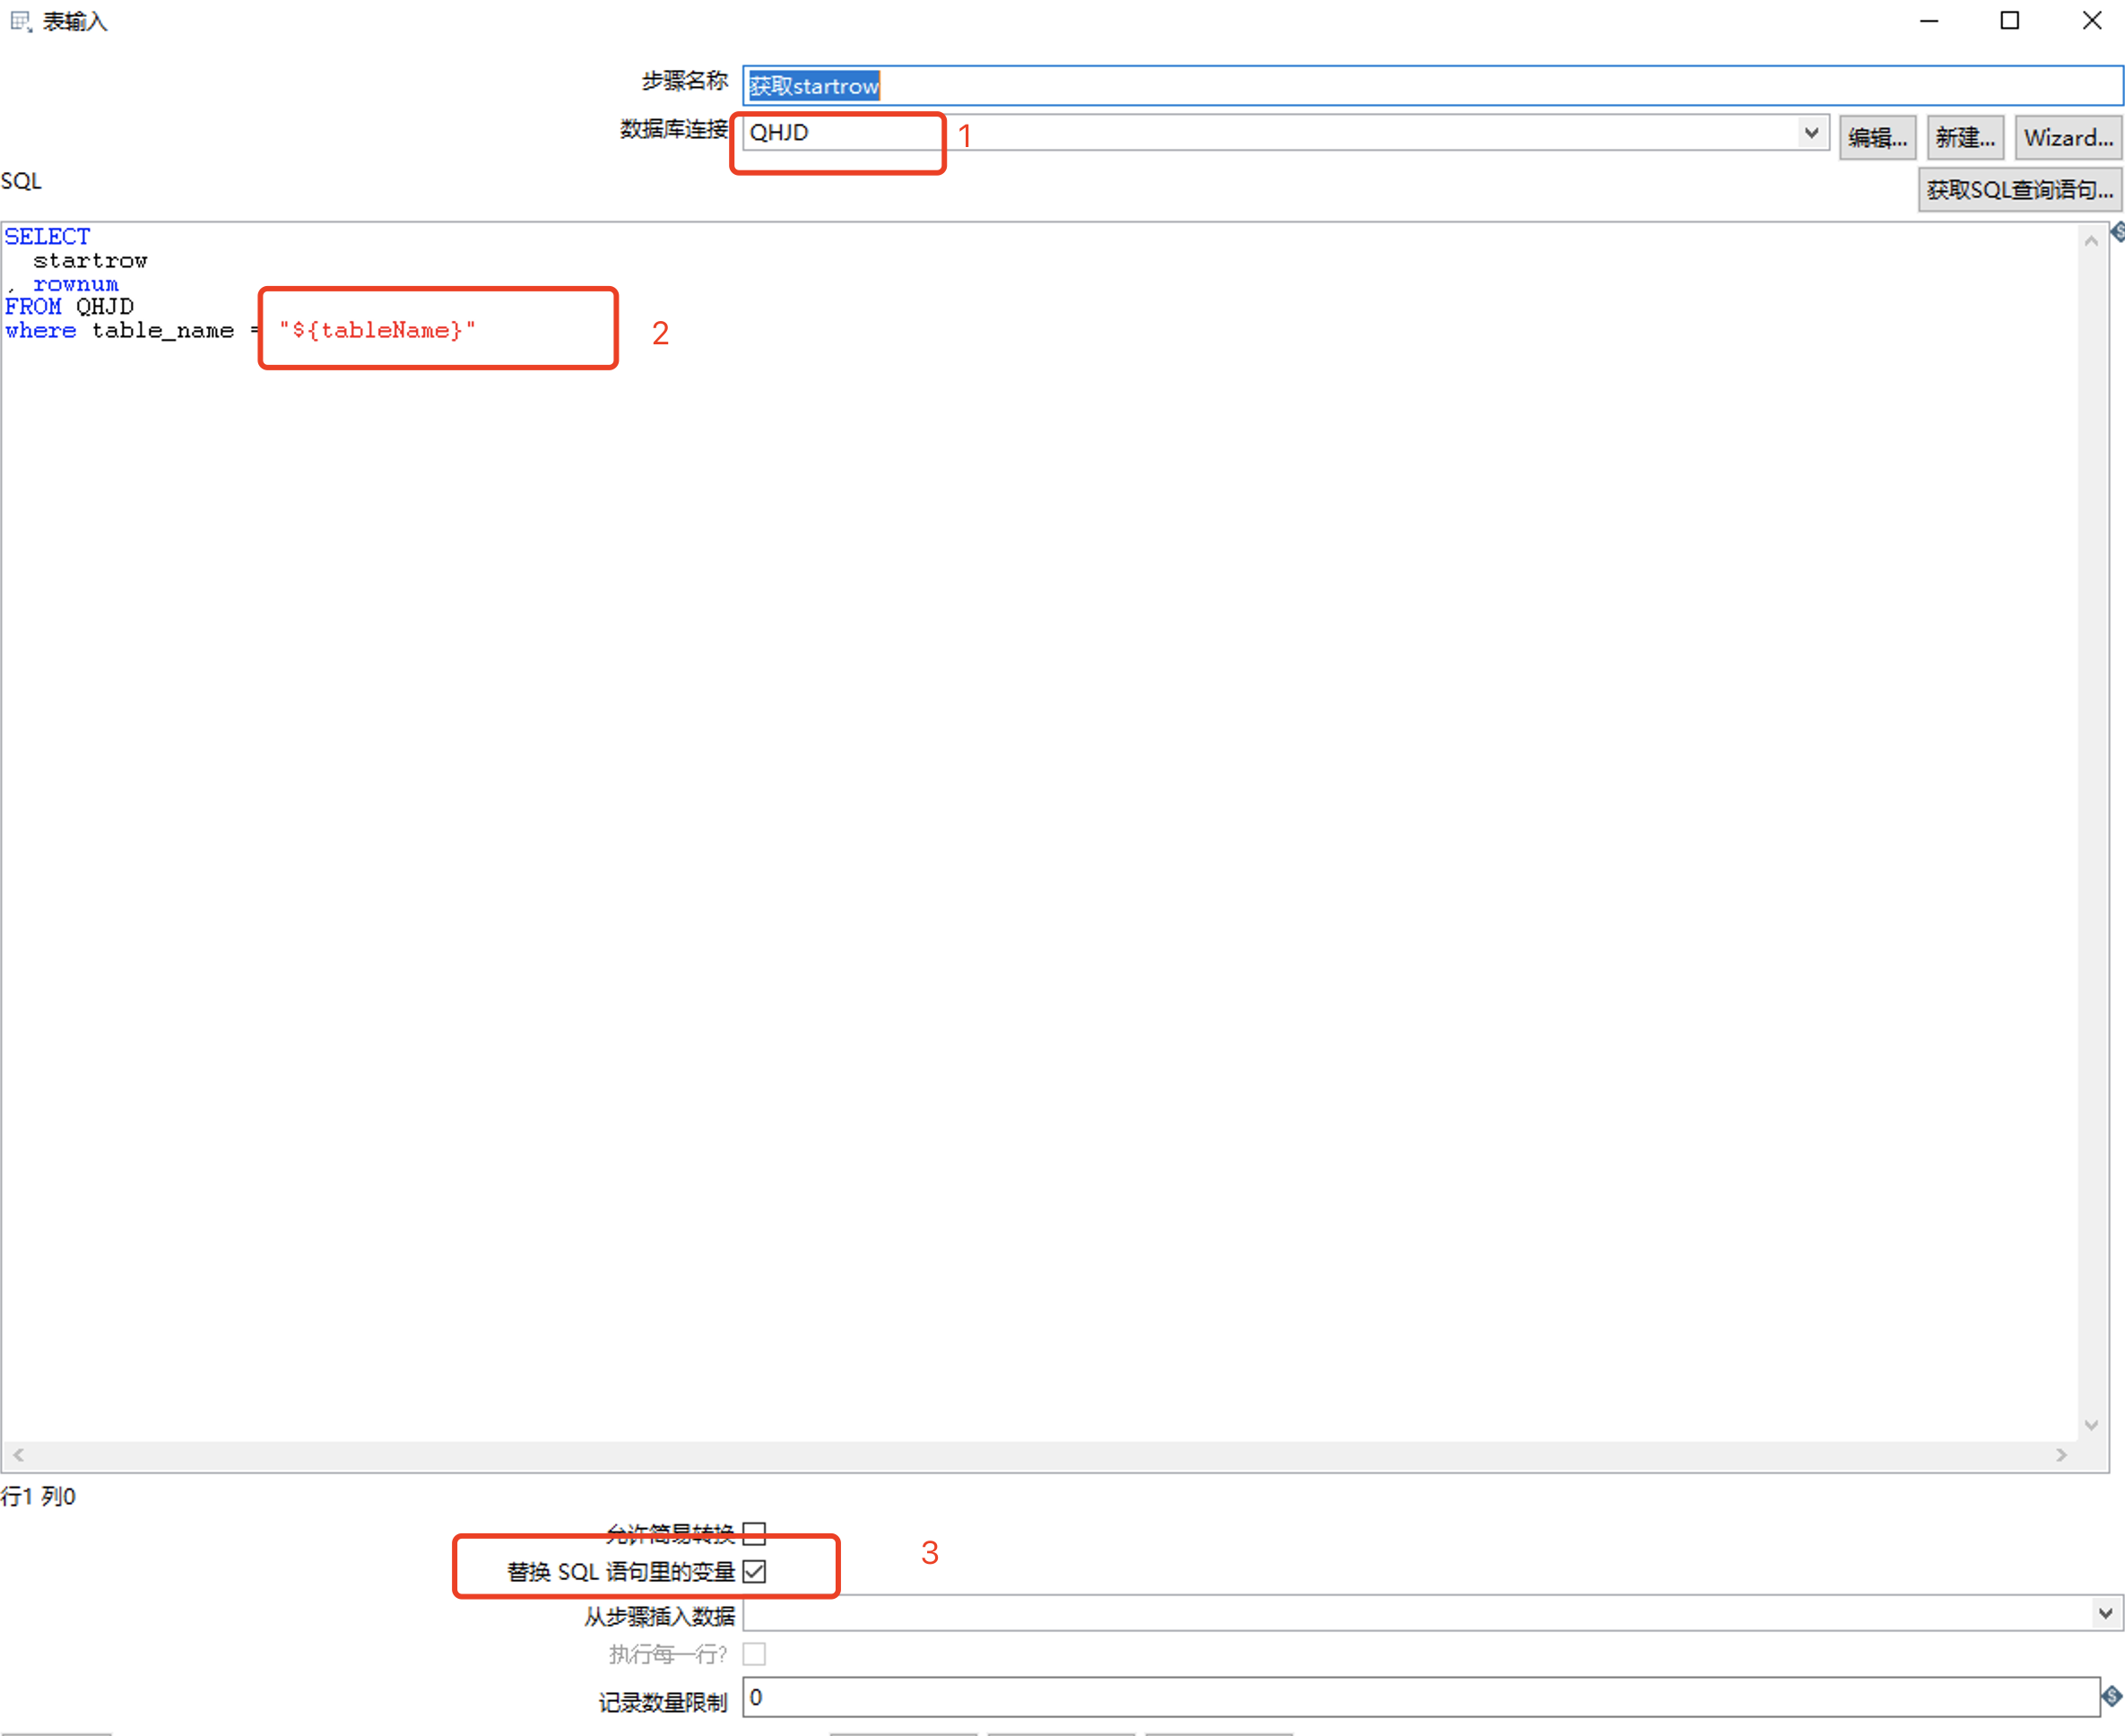Click SQL editor scroll-up arrow
The height and width of the screenshot is (1736, 2125).
coord(2090,241)
